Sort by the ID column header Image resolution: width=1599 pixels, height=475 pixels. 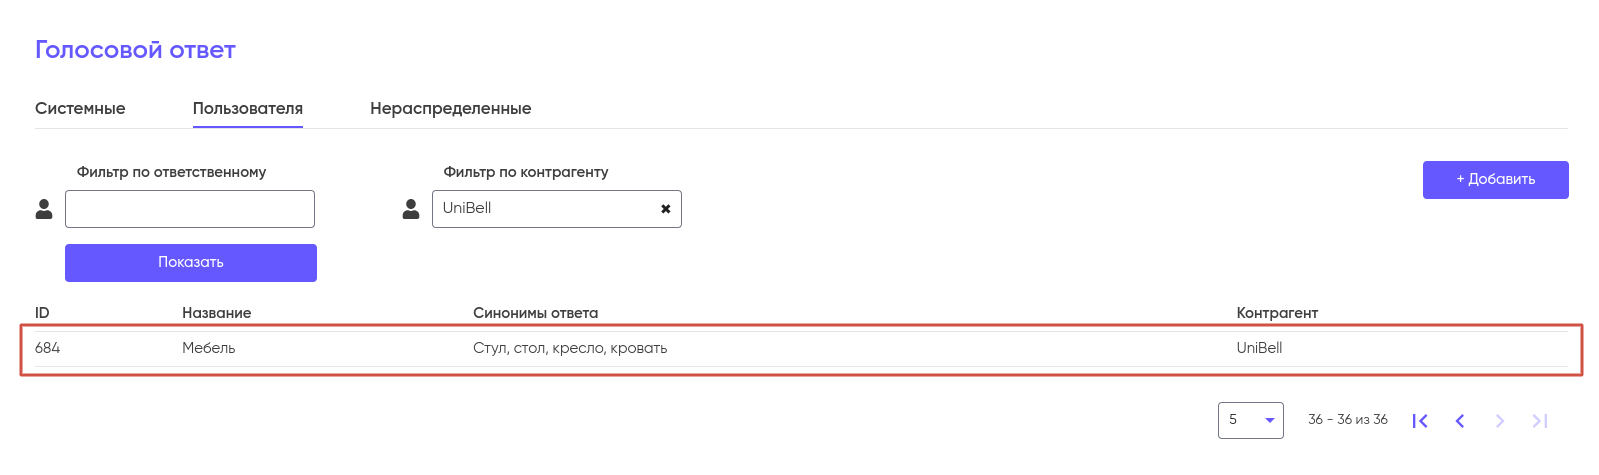[42, 313]
